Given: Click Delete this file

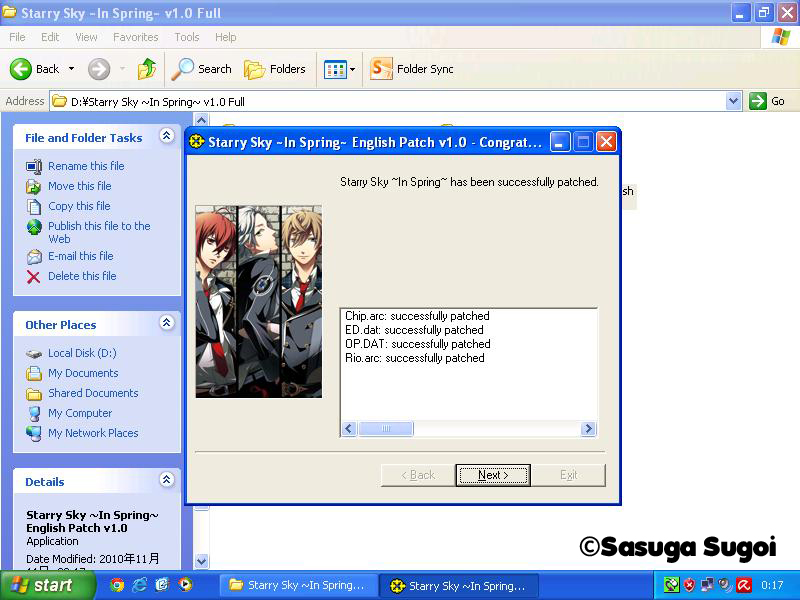Looking at the screenshot, I should coord(82,276).
